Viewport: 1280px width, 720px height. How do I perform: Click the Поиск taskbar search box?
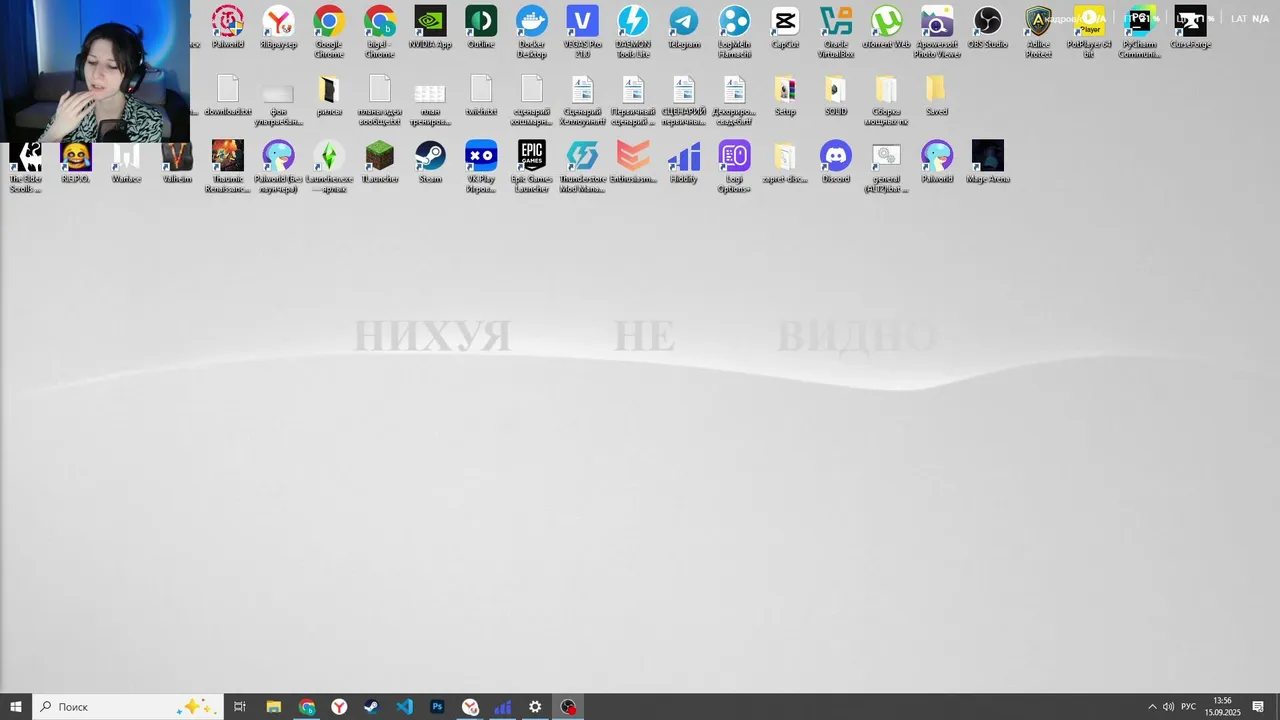[x=128, y=707]
